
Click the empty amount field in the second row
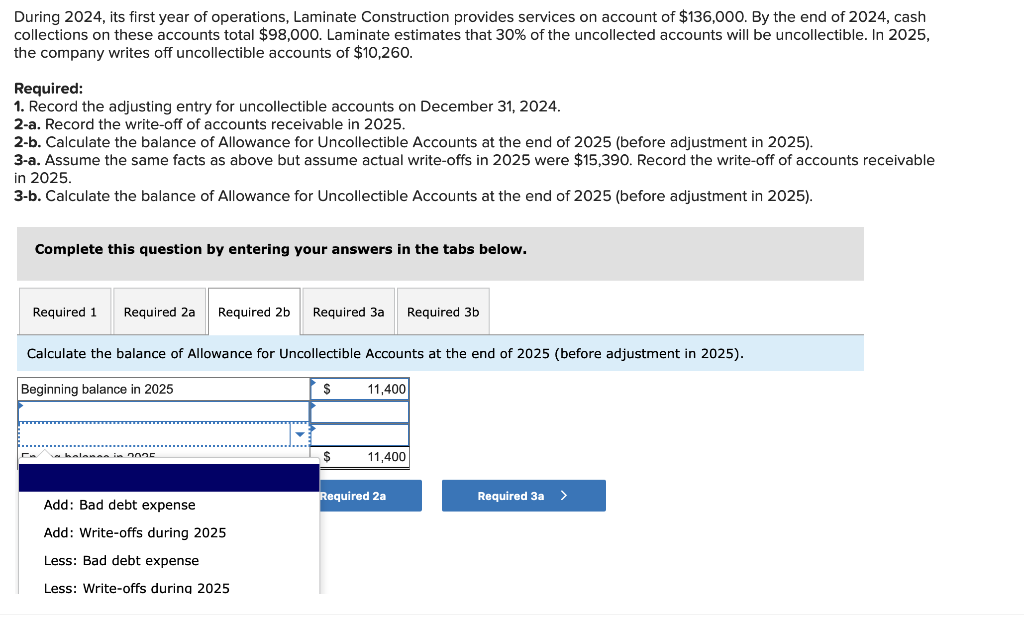click(360, 411)
